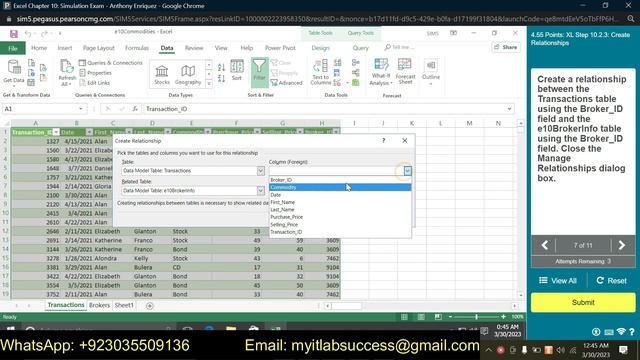The image size is (640, 360).
Task: Click the Forecast Sheet icon
Action: point(405,71)
